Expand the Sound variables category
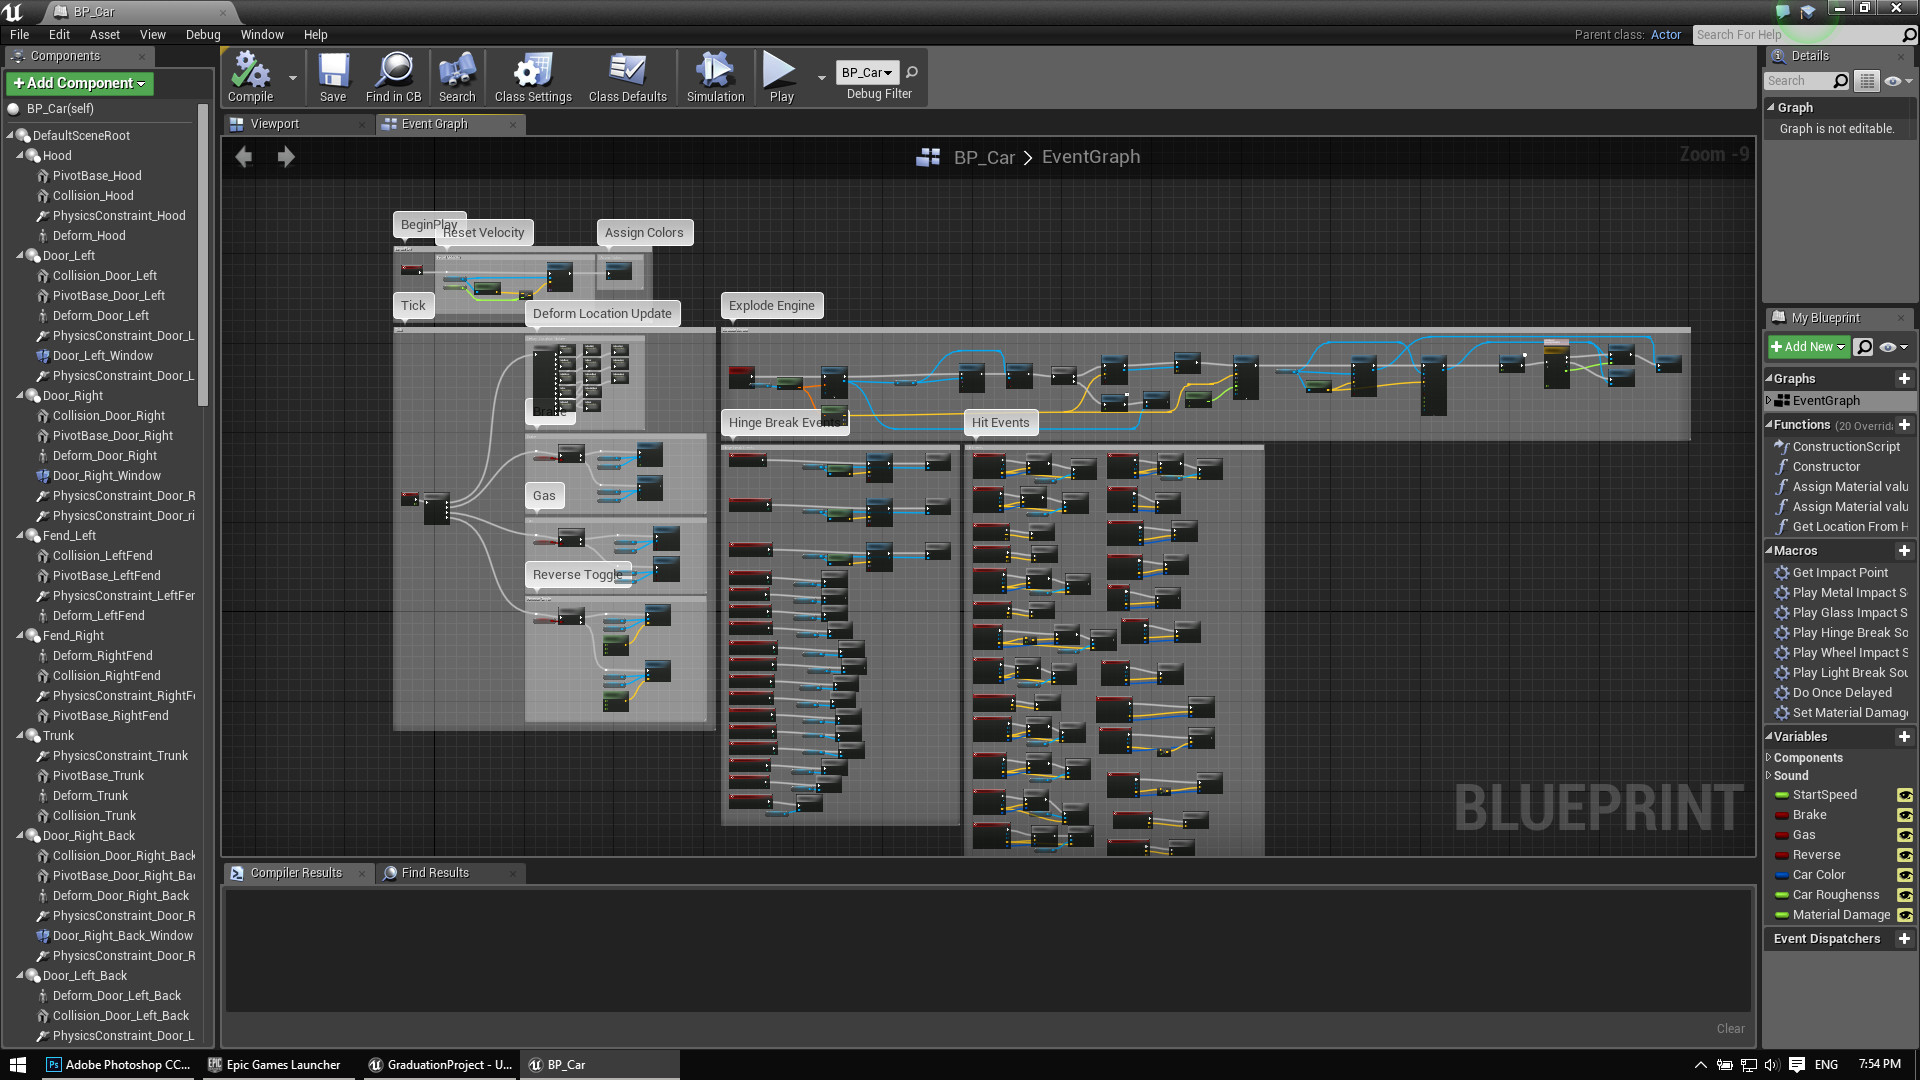This screenshot has height=1080, width=1920. click(1768, 776)
